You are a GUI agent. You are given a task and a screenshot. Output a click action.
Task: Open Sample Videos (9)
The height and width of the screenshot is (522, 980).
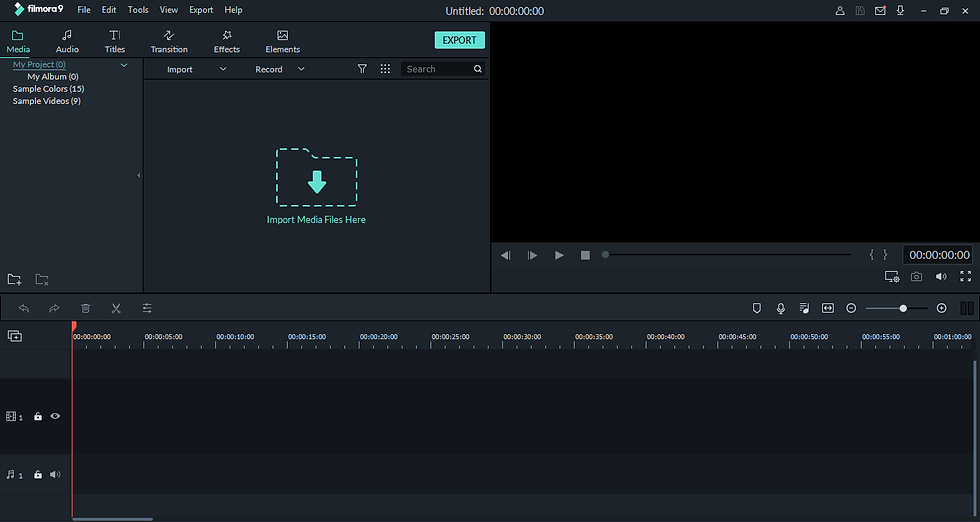[x=46, y=101]
